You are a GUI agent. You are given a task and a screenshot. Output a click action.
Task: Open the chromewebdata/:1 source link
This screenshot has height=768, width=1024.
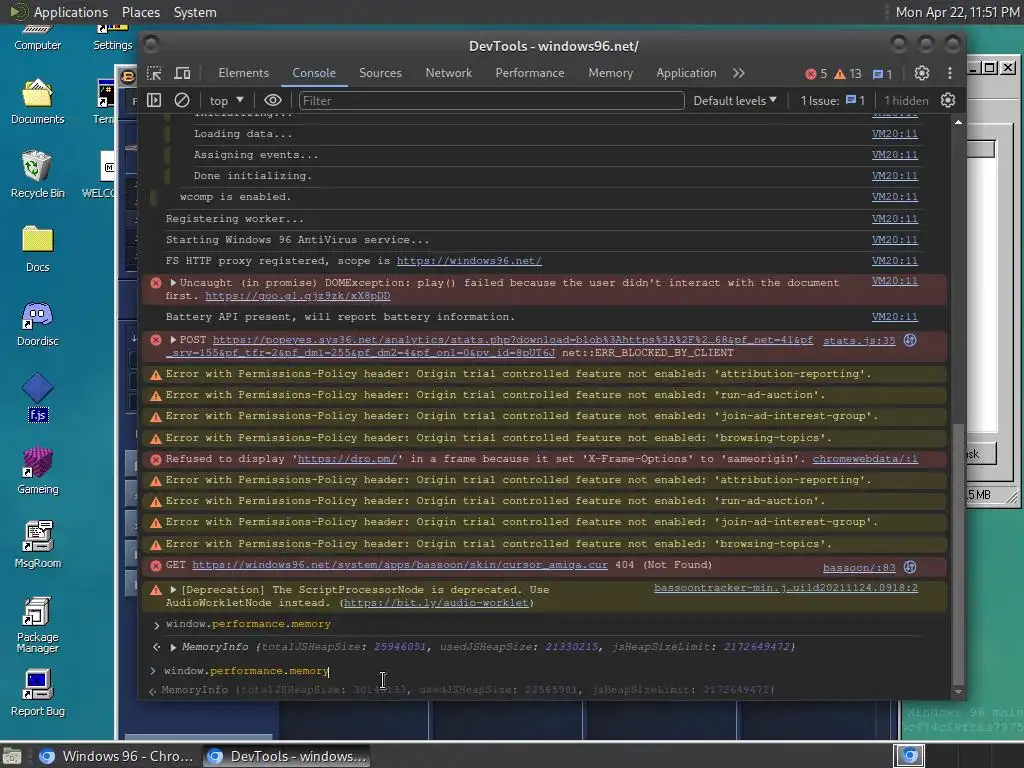coord(865,458)
